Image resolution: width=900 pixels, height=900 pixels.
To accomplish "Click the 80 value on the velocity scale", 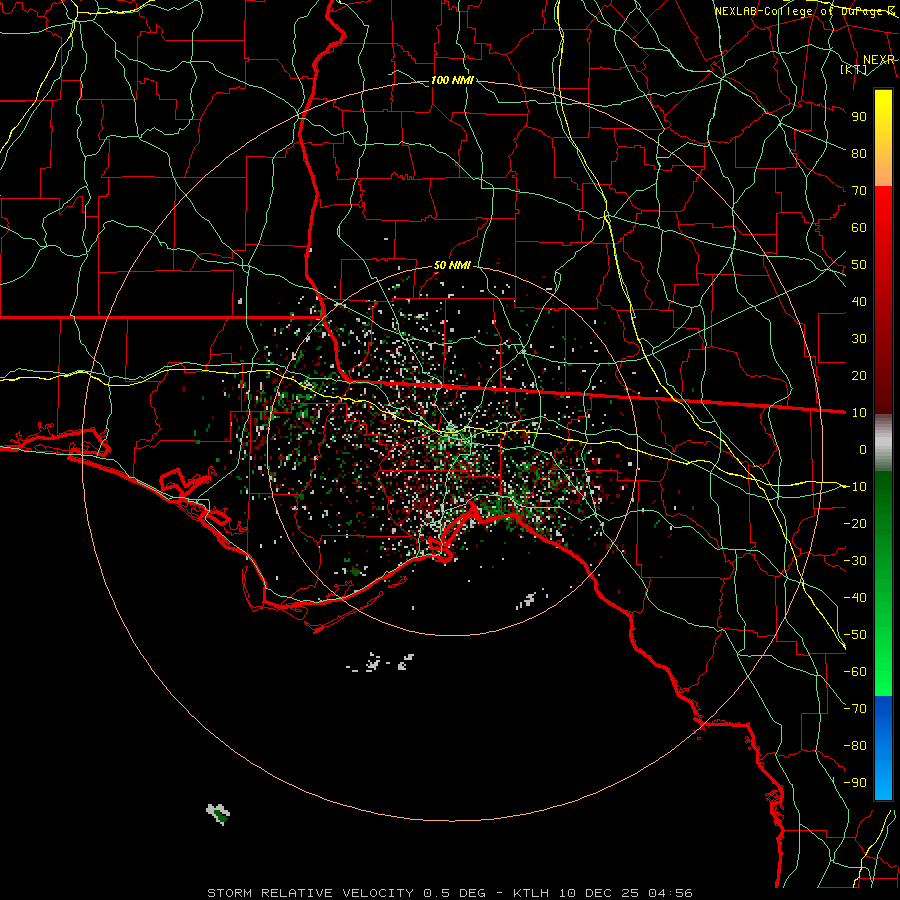I will 859,153.
